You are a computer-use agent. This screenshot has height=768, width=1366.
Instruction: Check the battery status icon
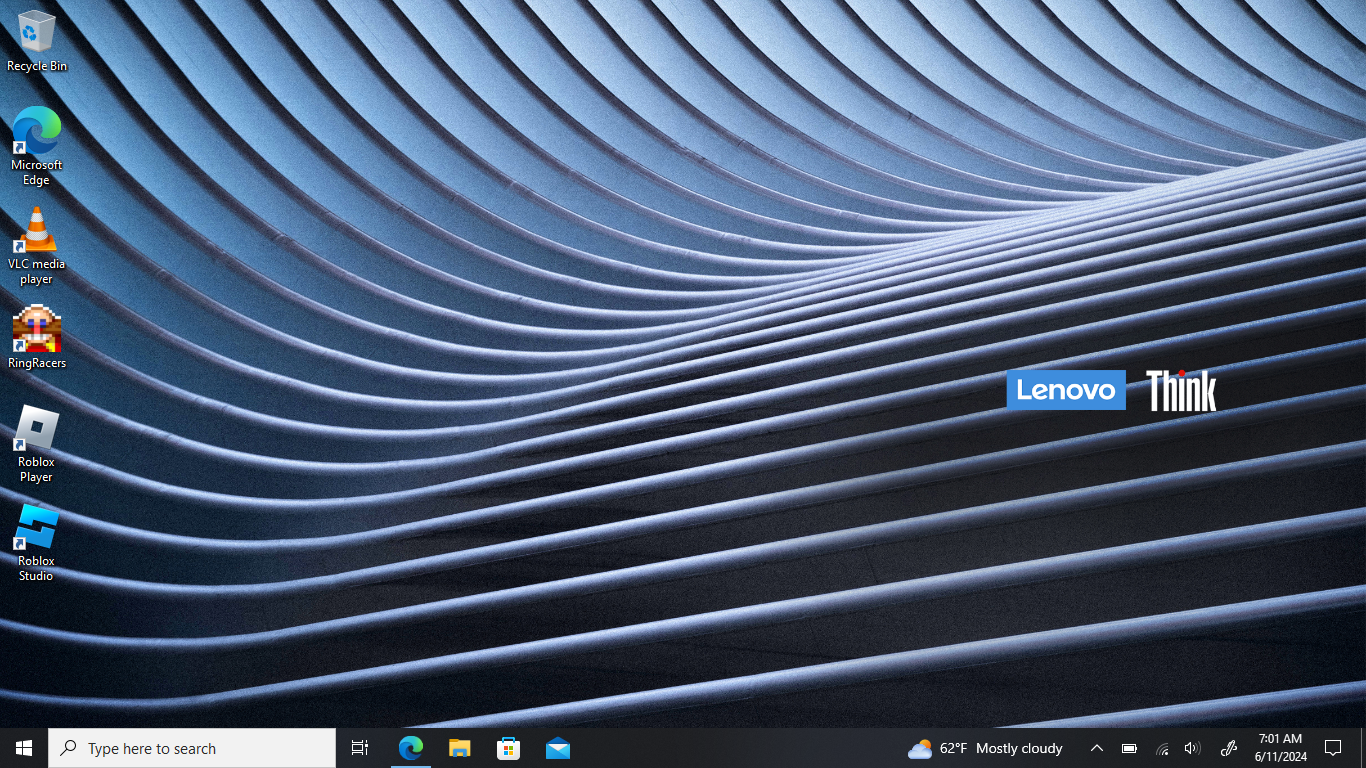tap(1129, 748)
